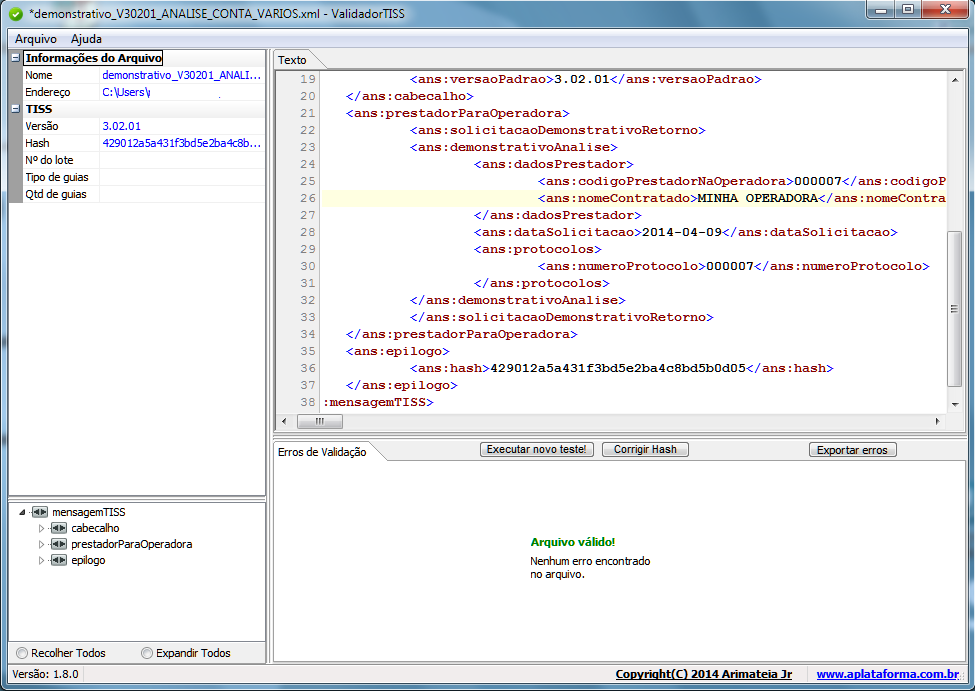Screen dimensions: 975x691
Task: Click the Copyright(C) 2014 Arimateia Jr text
Action: point(703,674)
